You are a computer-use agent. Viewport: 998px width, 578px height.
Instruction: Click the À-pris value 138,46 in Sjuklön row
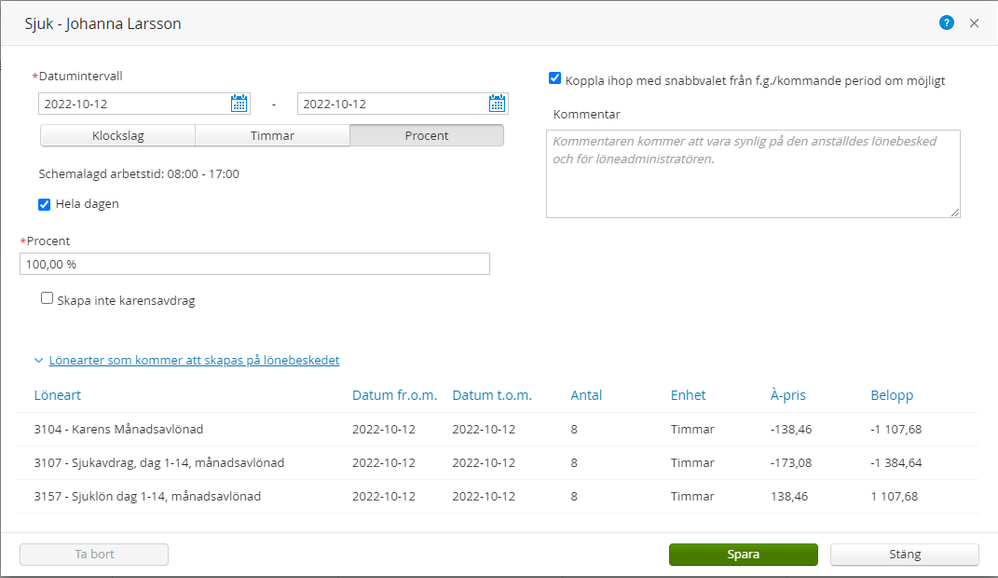pyautogui.click(x=789, y=497)
